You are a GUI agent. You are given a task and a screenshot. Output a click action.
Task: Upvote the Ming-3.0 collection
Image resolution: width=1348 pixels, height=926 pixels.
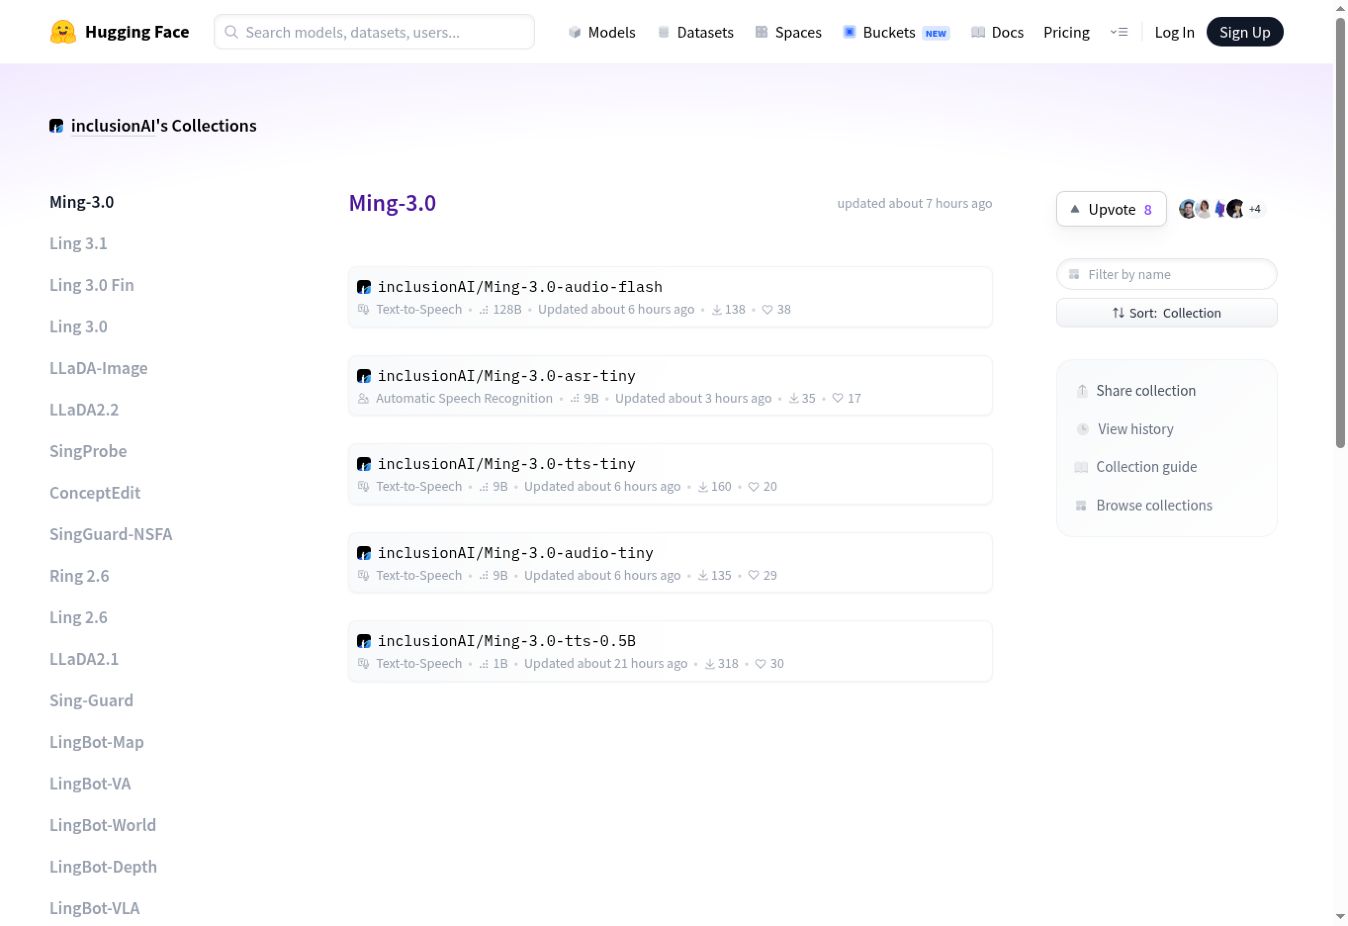point(1111,209)
